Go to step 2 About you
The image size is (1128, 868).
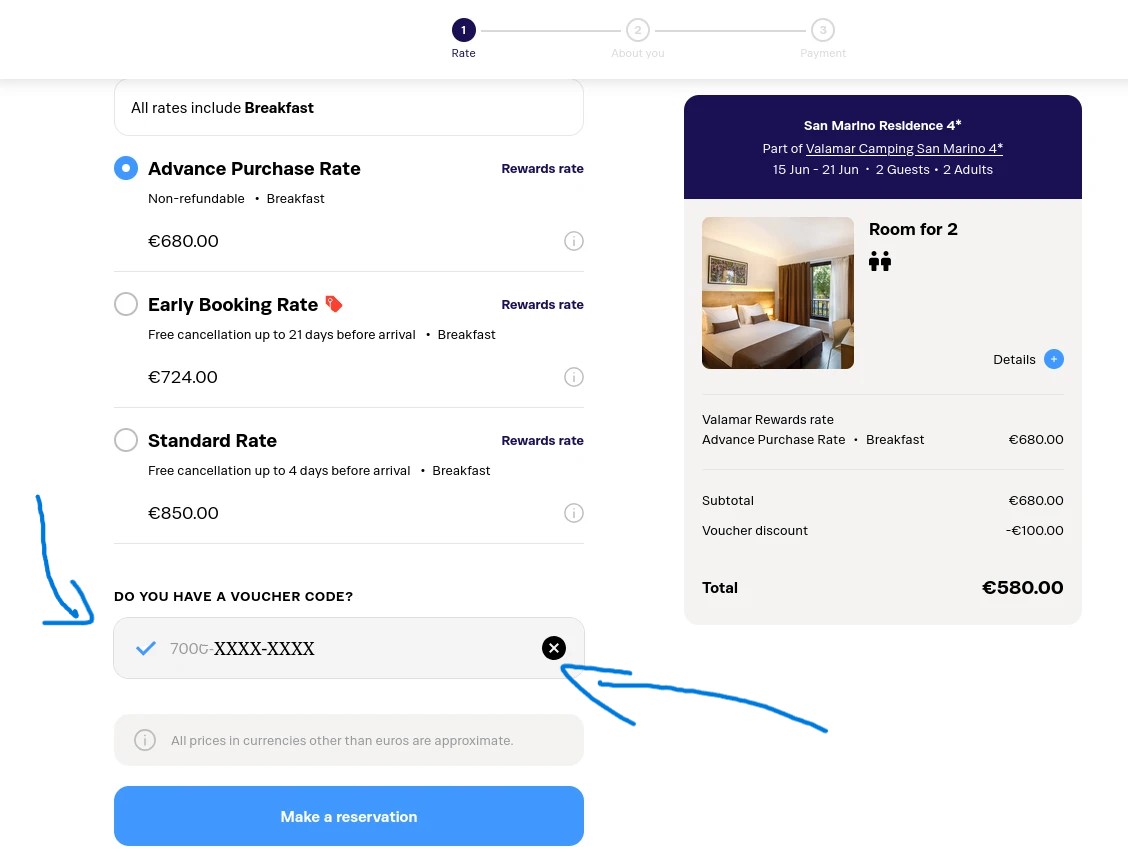coord(638,30)
